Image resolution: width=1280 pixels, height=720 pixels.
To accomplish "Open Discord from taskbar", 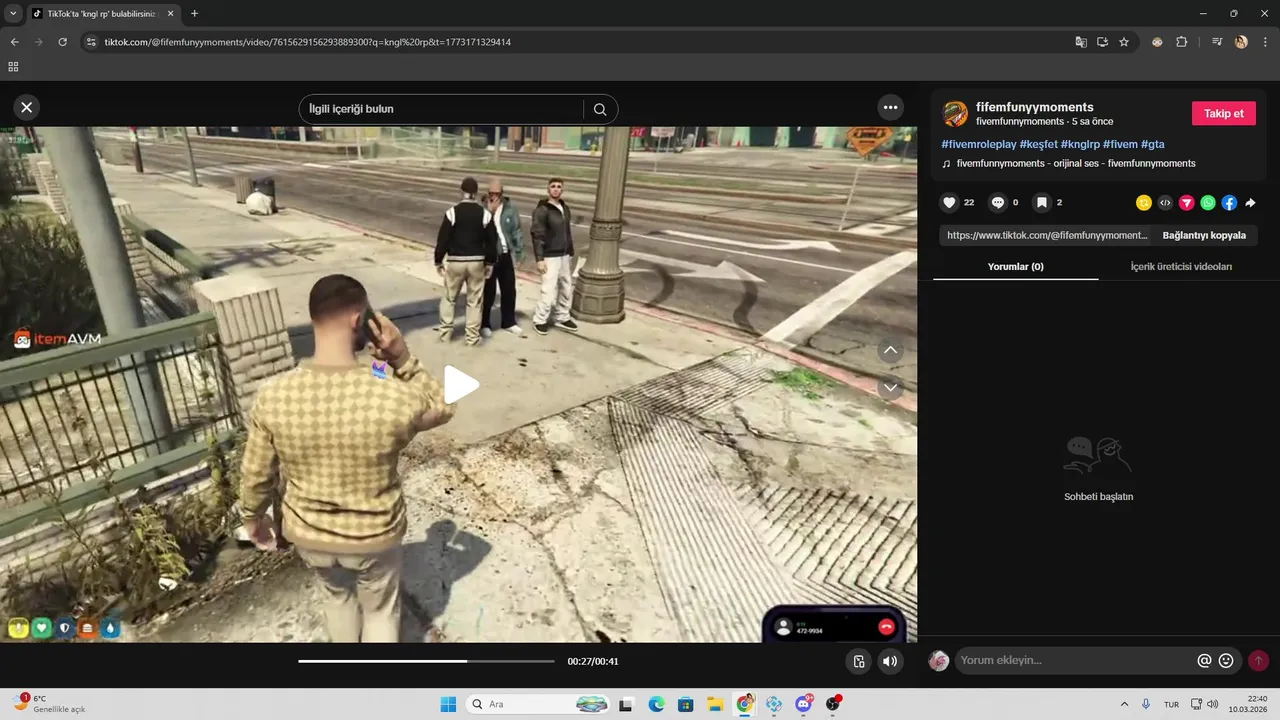I will [x=803, y=704].
